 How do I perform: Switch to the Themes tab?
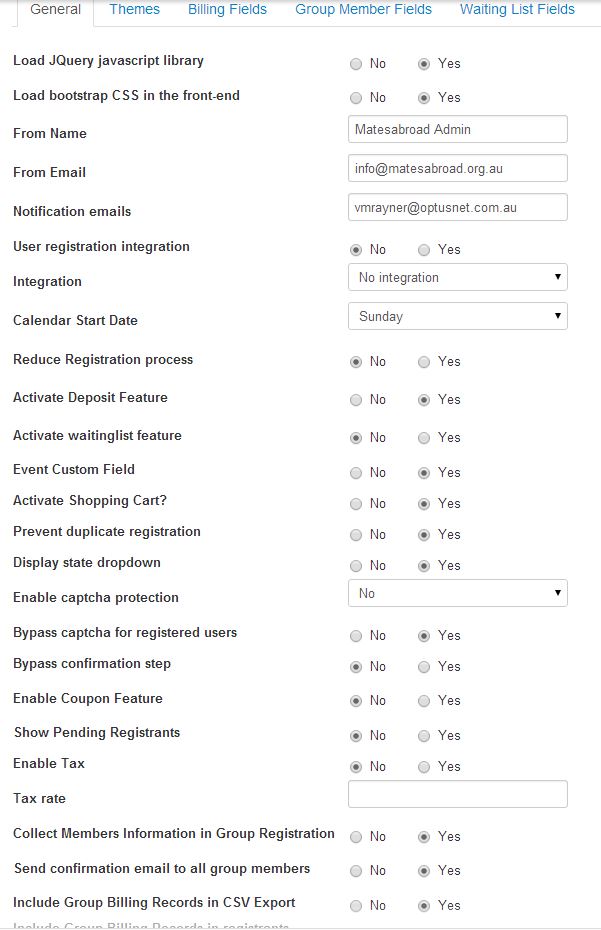pyautogui.click(x=134, y=10)
